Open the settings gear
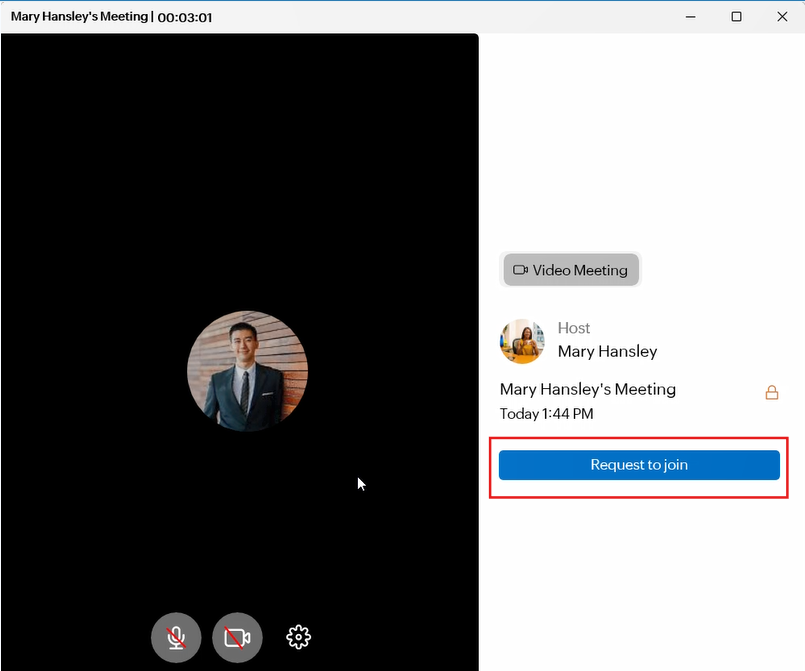The width and height of the screenshot is (805, 671). [x=299, y=637]
